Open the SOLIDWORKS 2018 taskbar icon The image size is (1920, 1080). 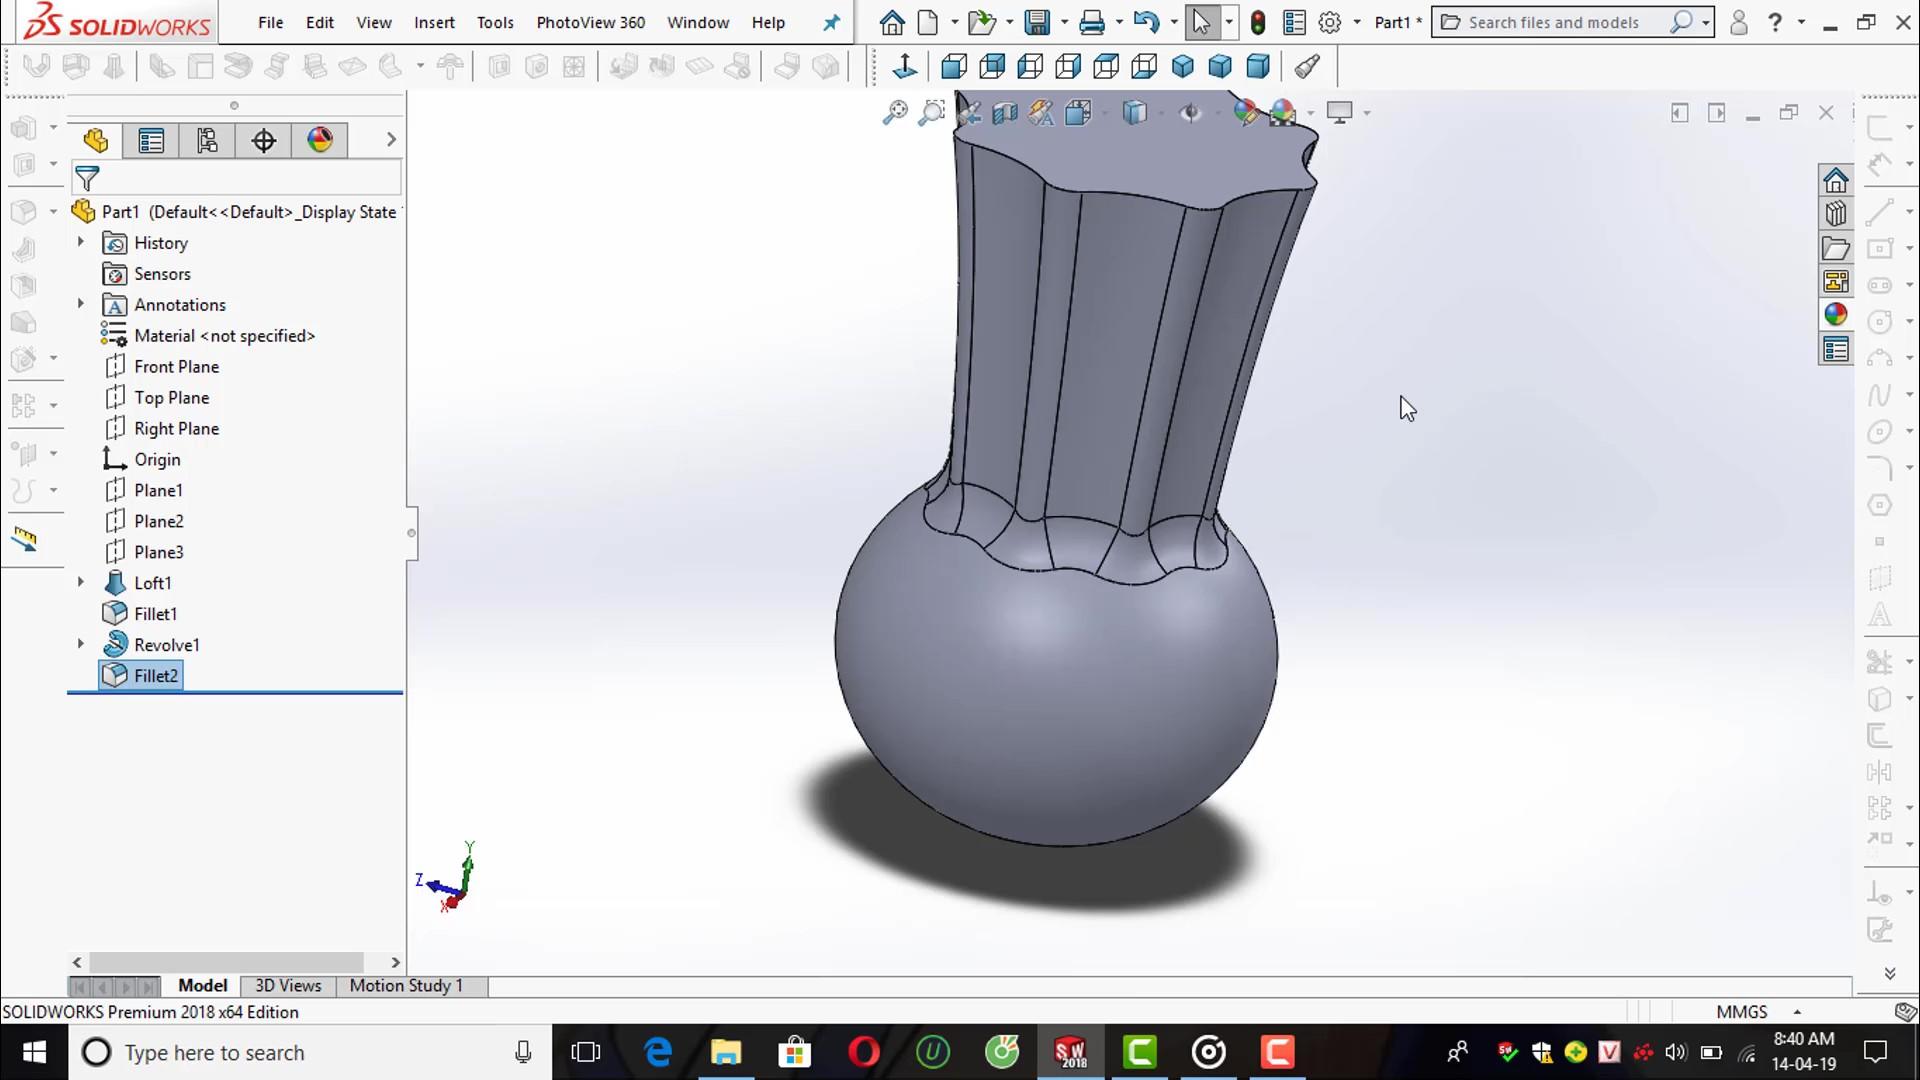[1069, 1052]
